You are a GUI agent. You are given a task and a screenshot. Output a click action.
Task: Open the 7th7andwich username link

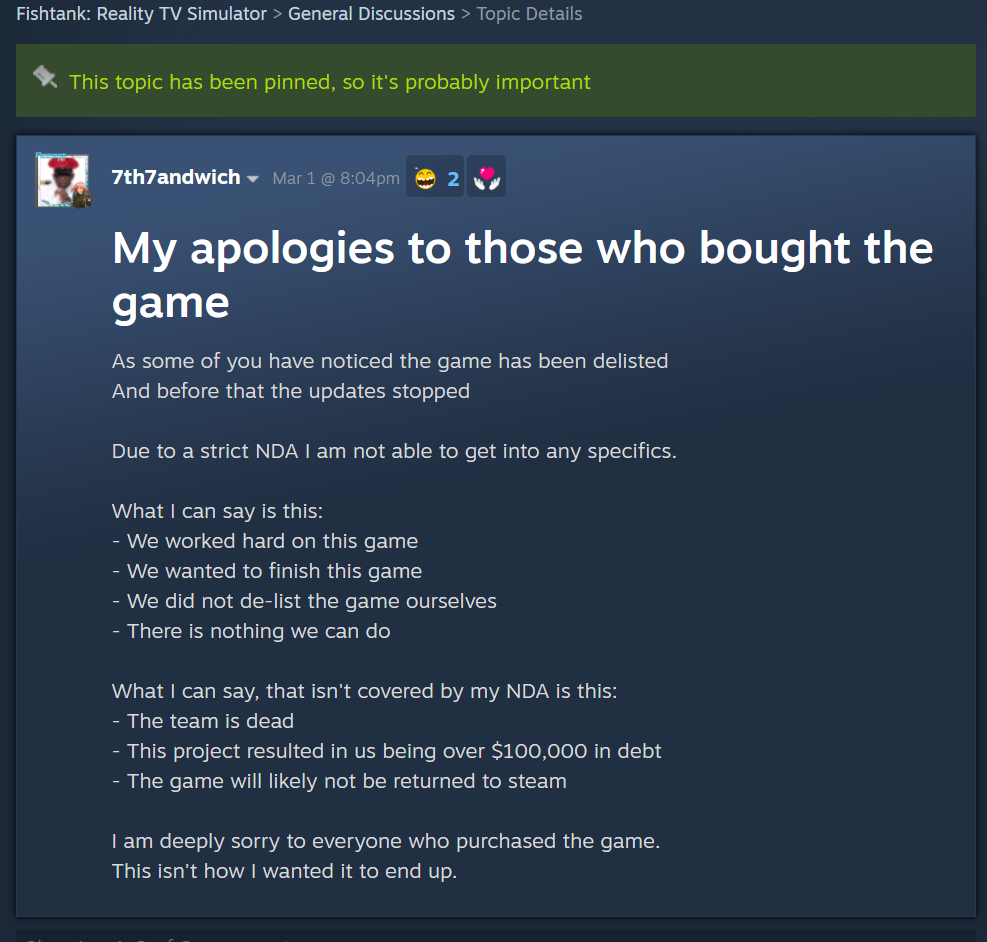click(x=176, y=177)
